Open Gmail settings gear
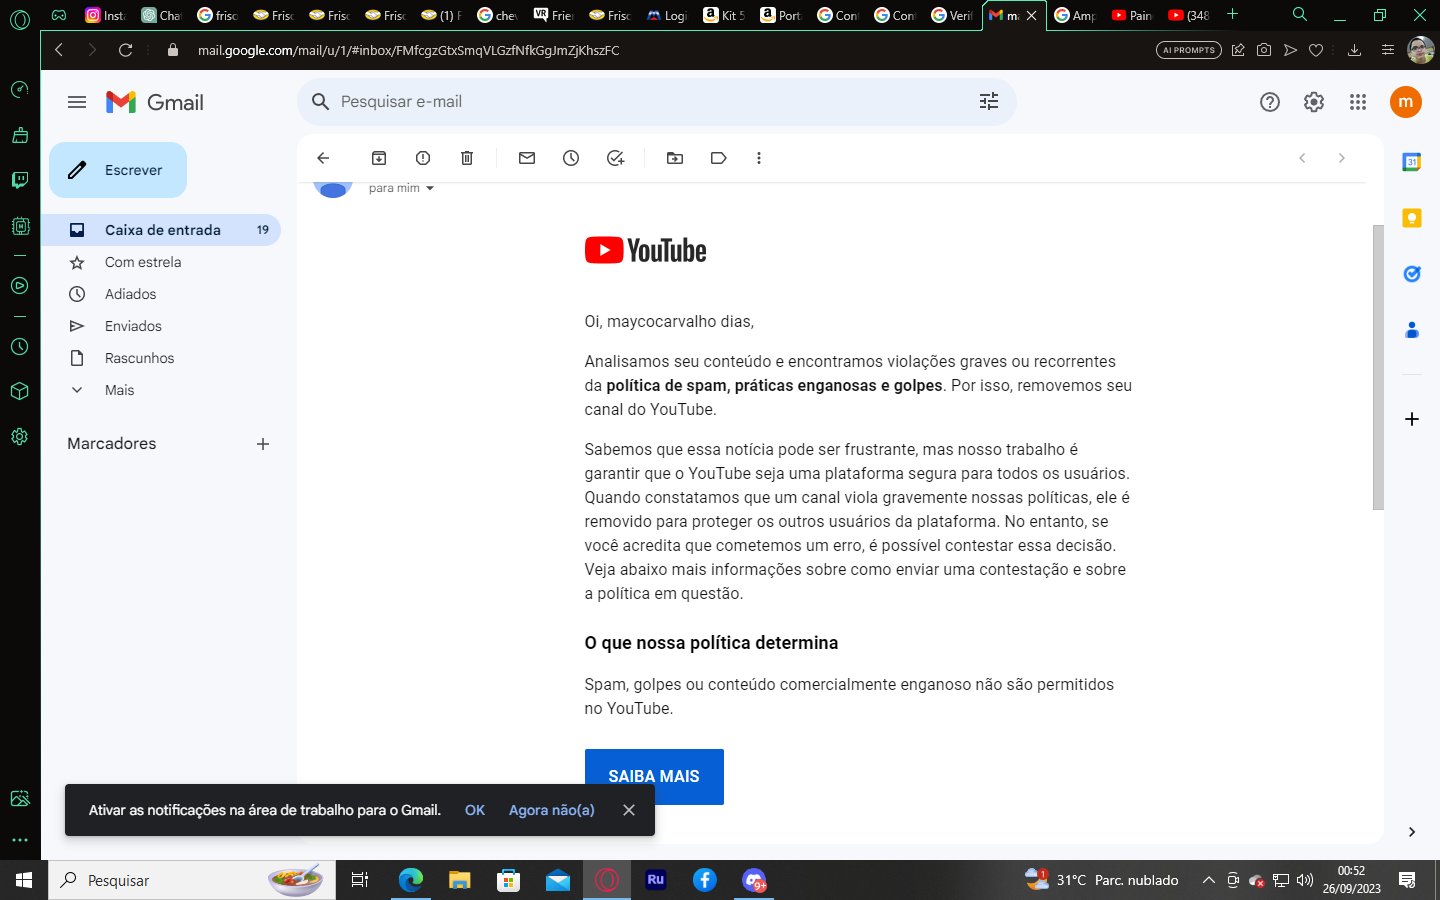Screen dimensions: 1440x900 [1314, 102]
